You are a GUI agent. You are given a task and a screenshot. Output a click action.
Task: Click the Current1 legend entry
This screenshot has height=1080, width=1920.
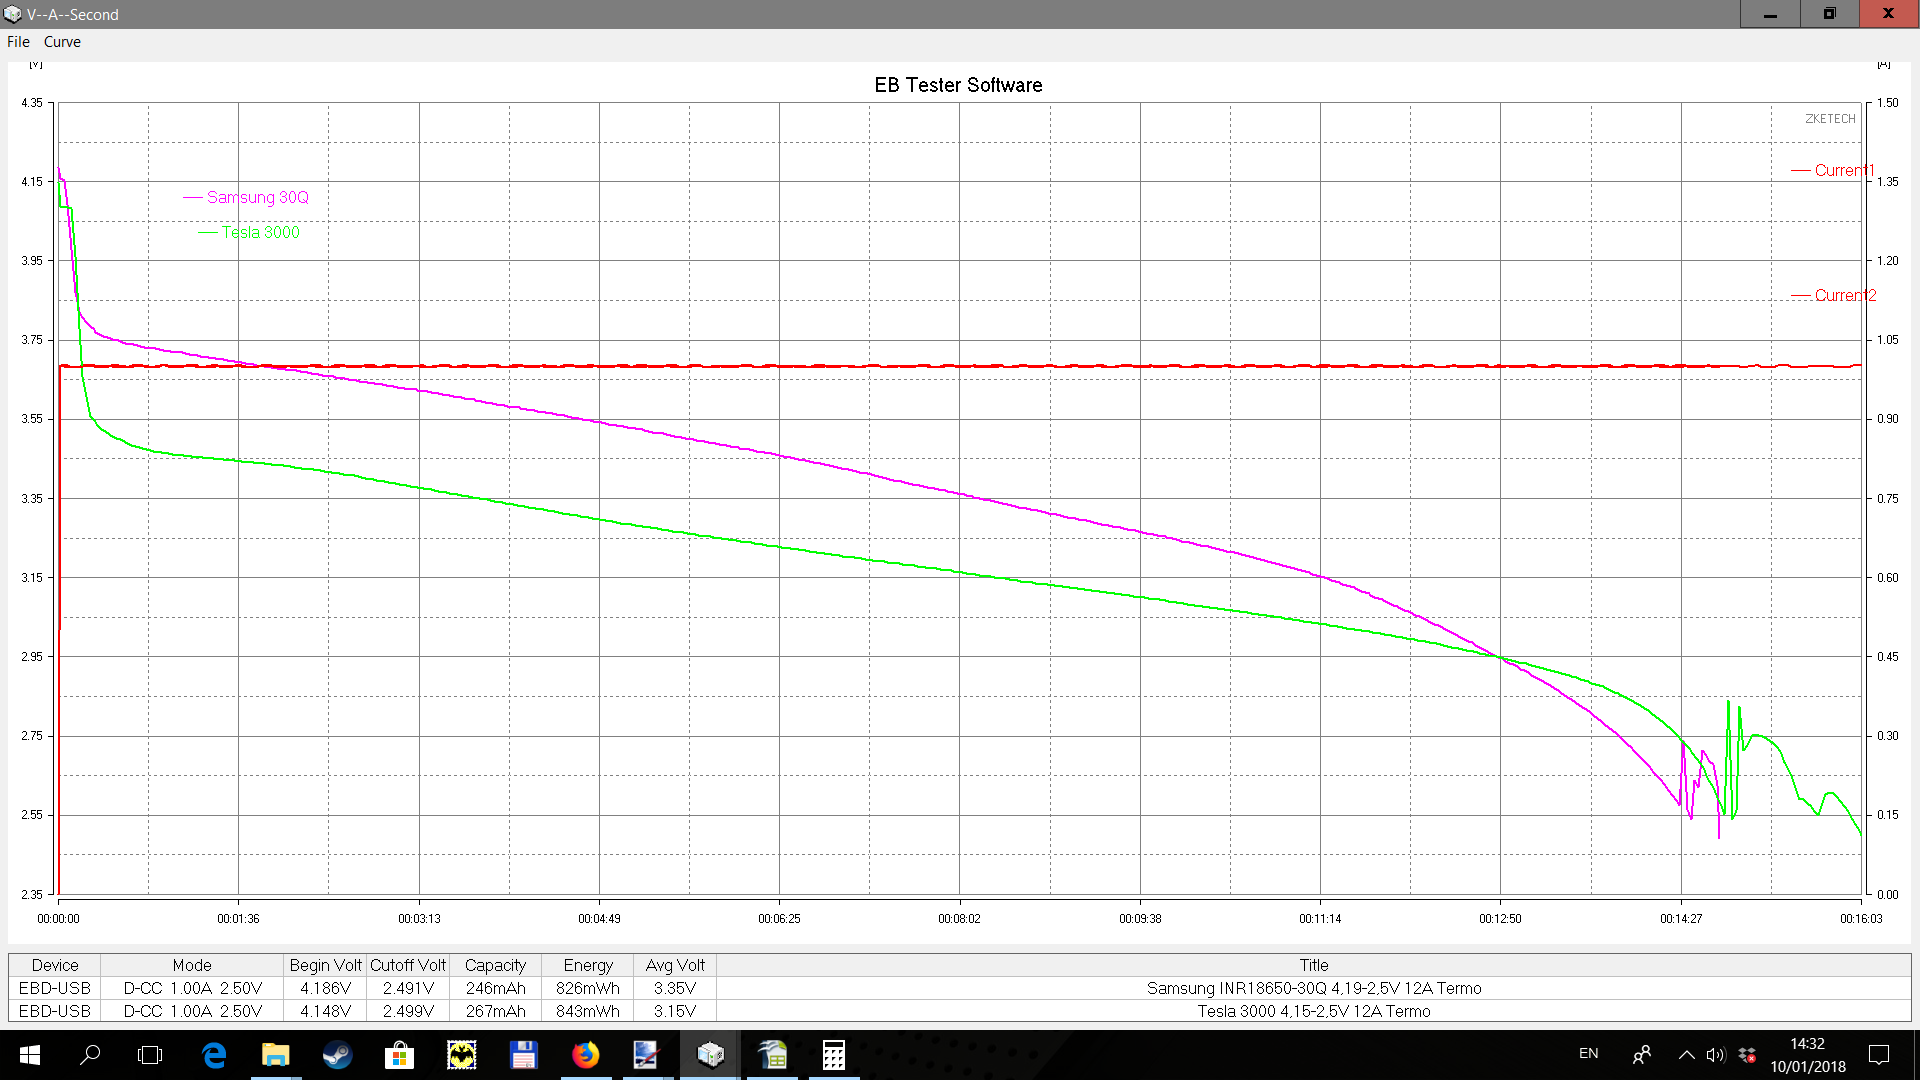(x=1843, y=171)
